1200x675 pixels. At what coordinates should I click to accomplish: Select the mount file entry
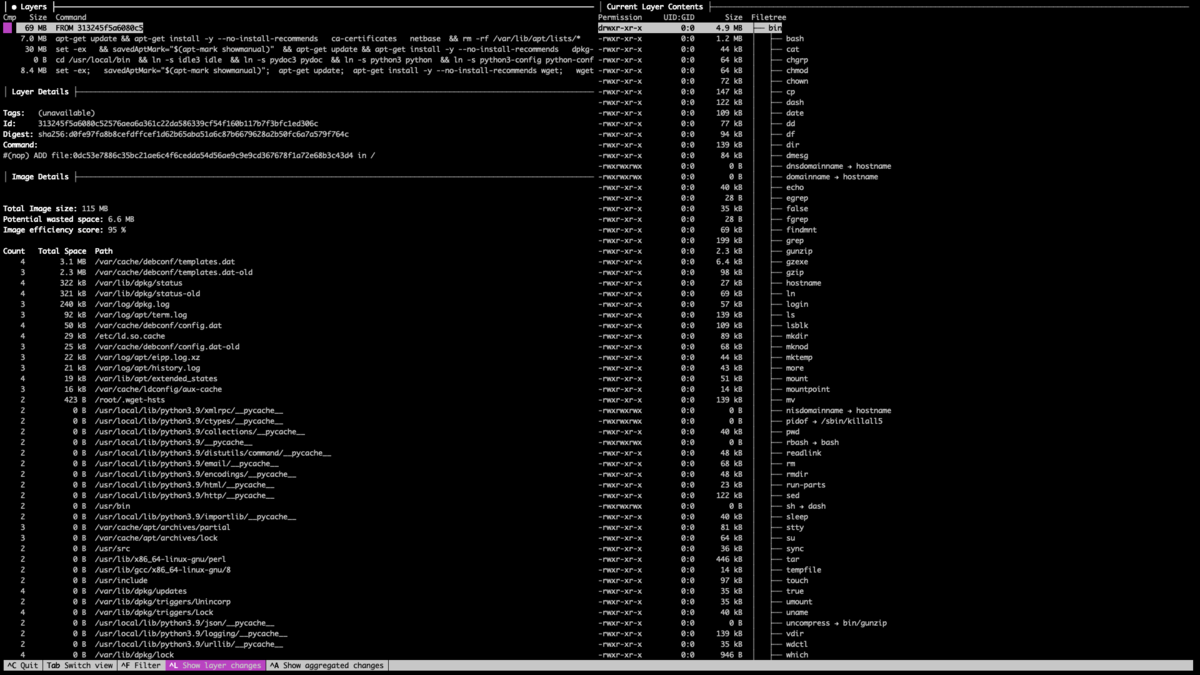tap(797, 378)
